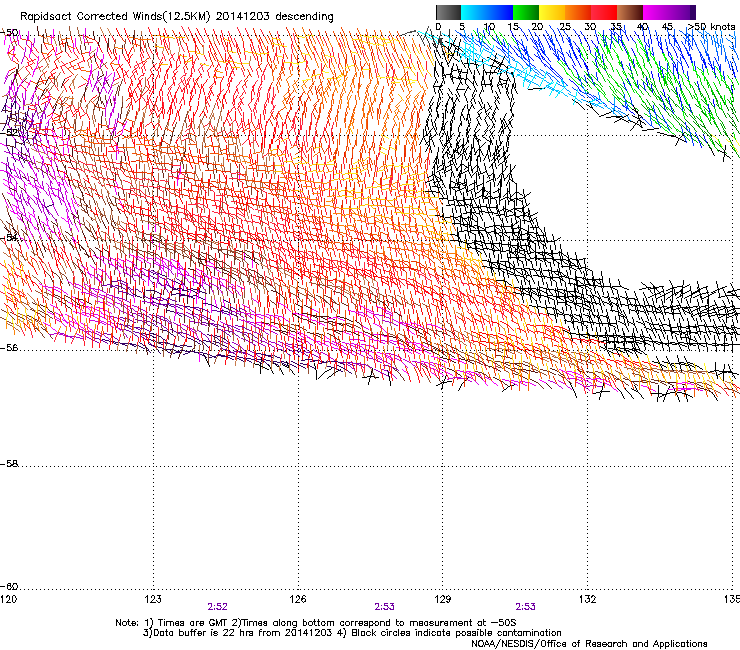Click the '132' longitude axis label
The height and width of the screenshot is (650, 740).
tap(587, 599)
